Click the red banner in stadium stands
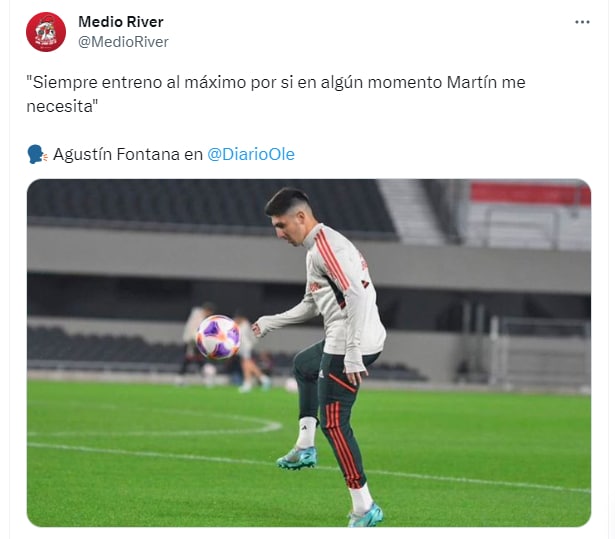The image size is (615, 539). 530,193
